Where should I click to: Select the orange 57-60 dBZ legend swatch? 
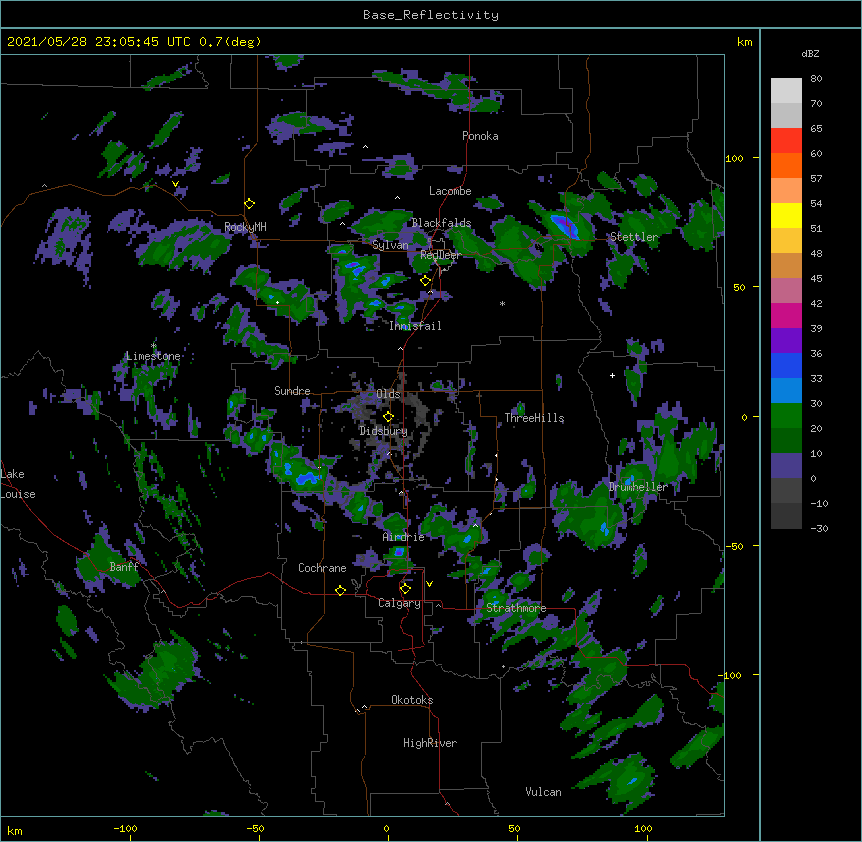tap(786, 165)
